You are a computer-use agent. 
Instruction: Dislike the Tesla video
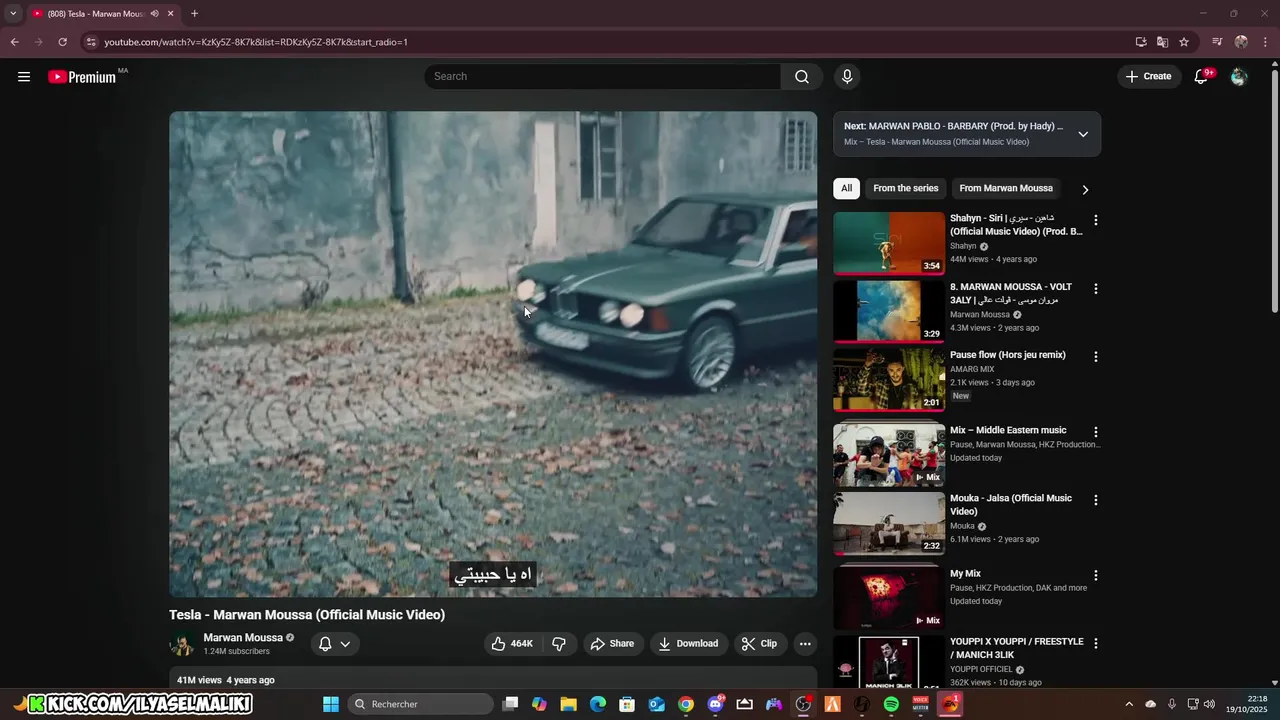[x=559, y=644]
